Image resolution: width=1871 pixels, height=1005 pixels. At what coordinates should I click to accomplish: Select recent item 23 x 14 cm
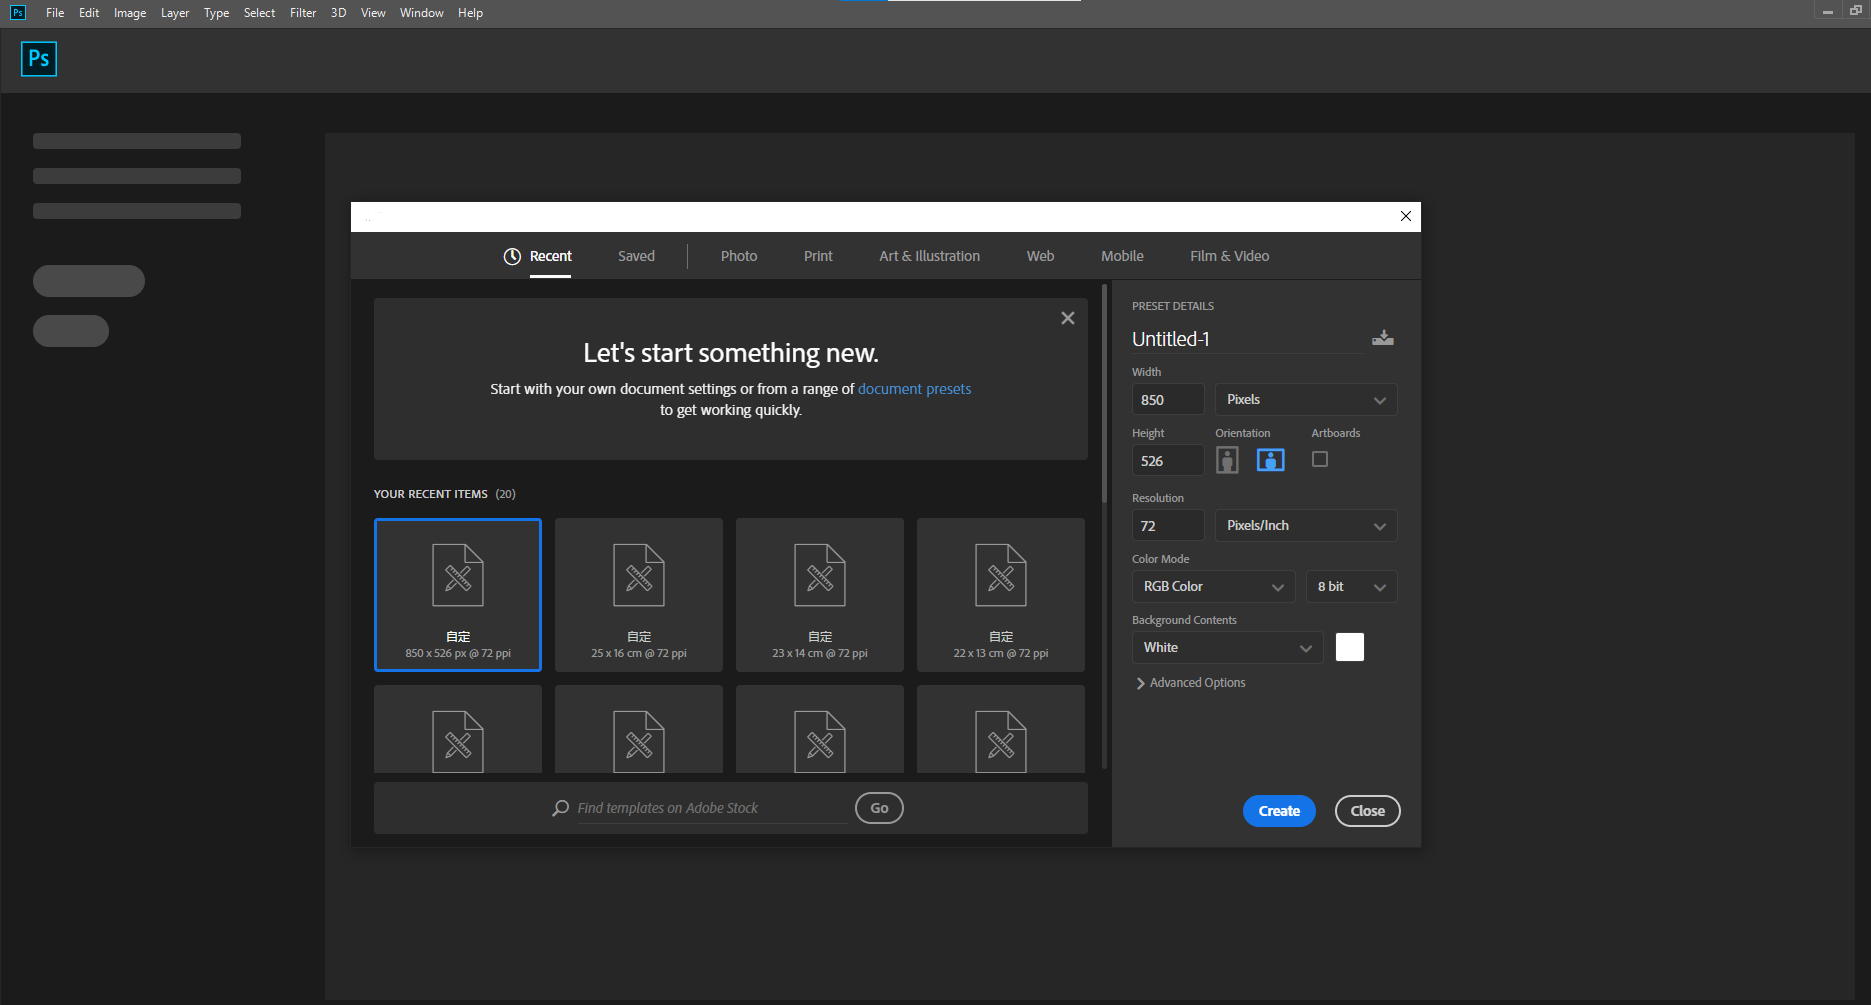coord(820,595)
